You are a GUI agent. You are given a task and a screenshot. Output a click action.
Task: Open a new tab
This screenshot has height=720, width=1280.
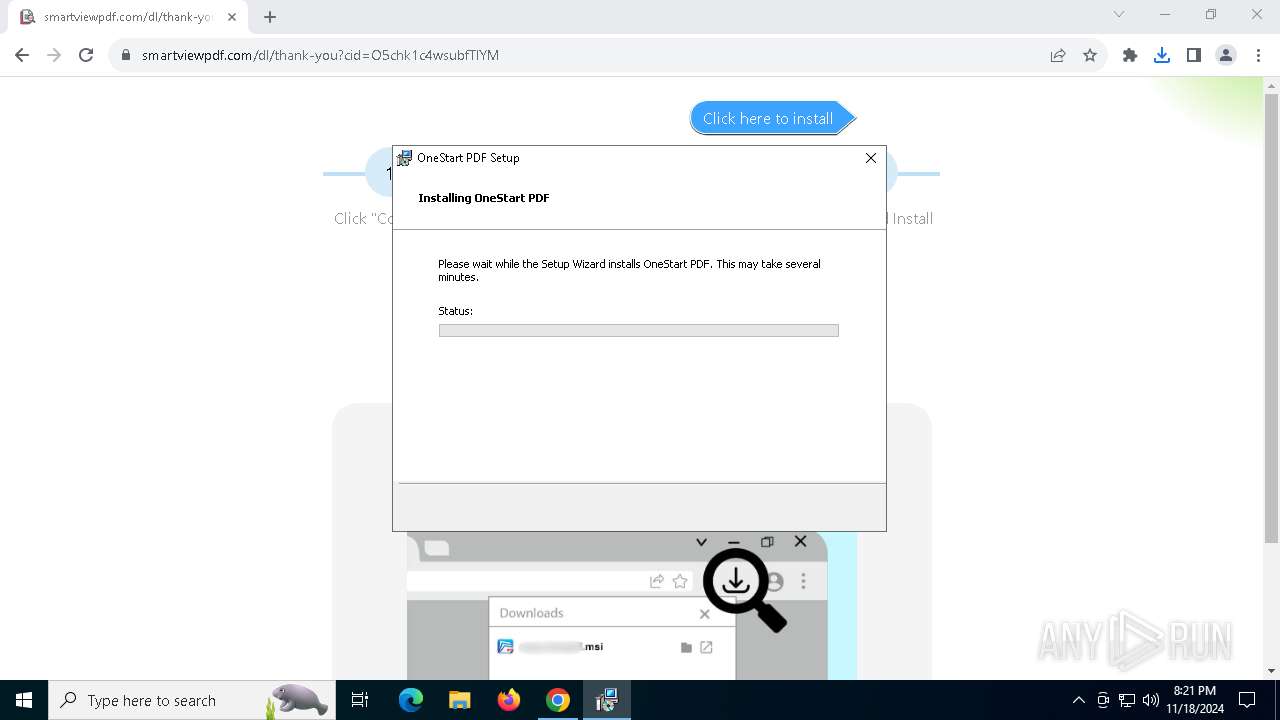click(270, 17)
